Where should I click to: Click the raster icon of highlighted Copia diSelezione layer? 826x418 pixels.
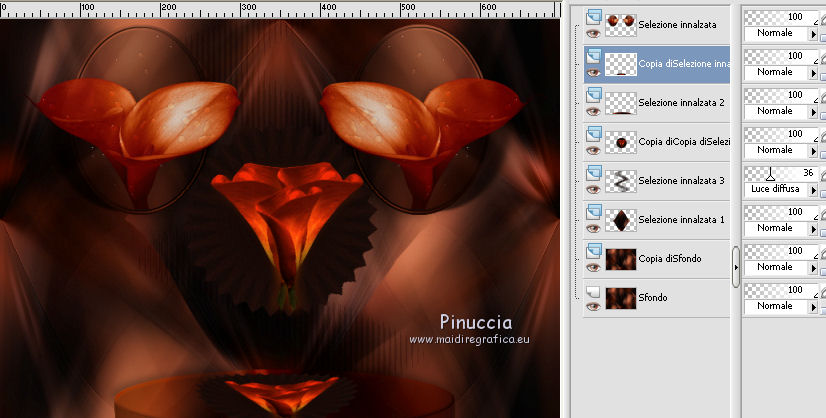(x=593, y=55)
